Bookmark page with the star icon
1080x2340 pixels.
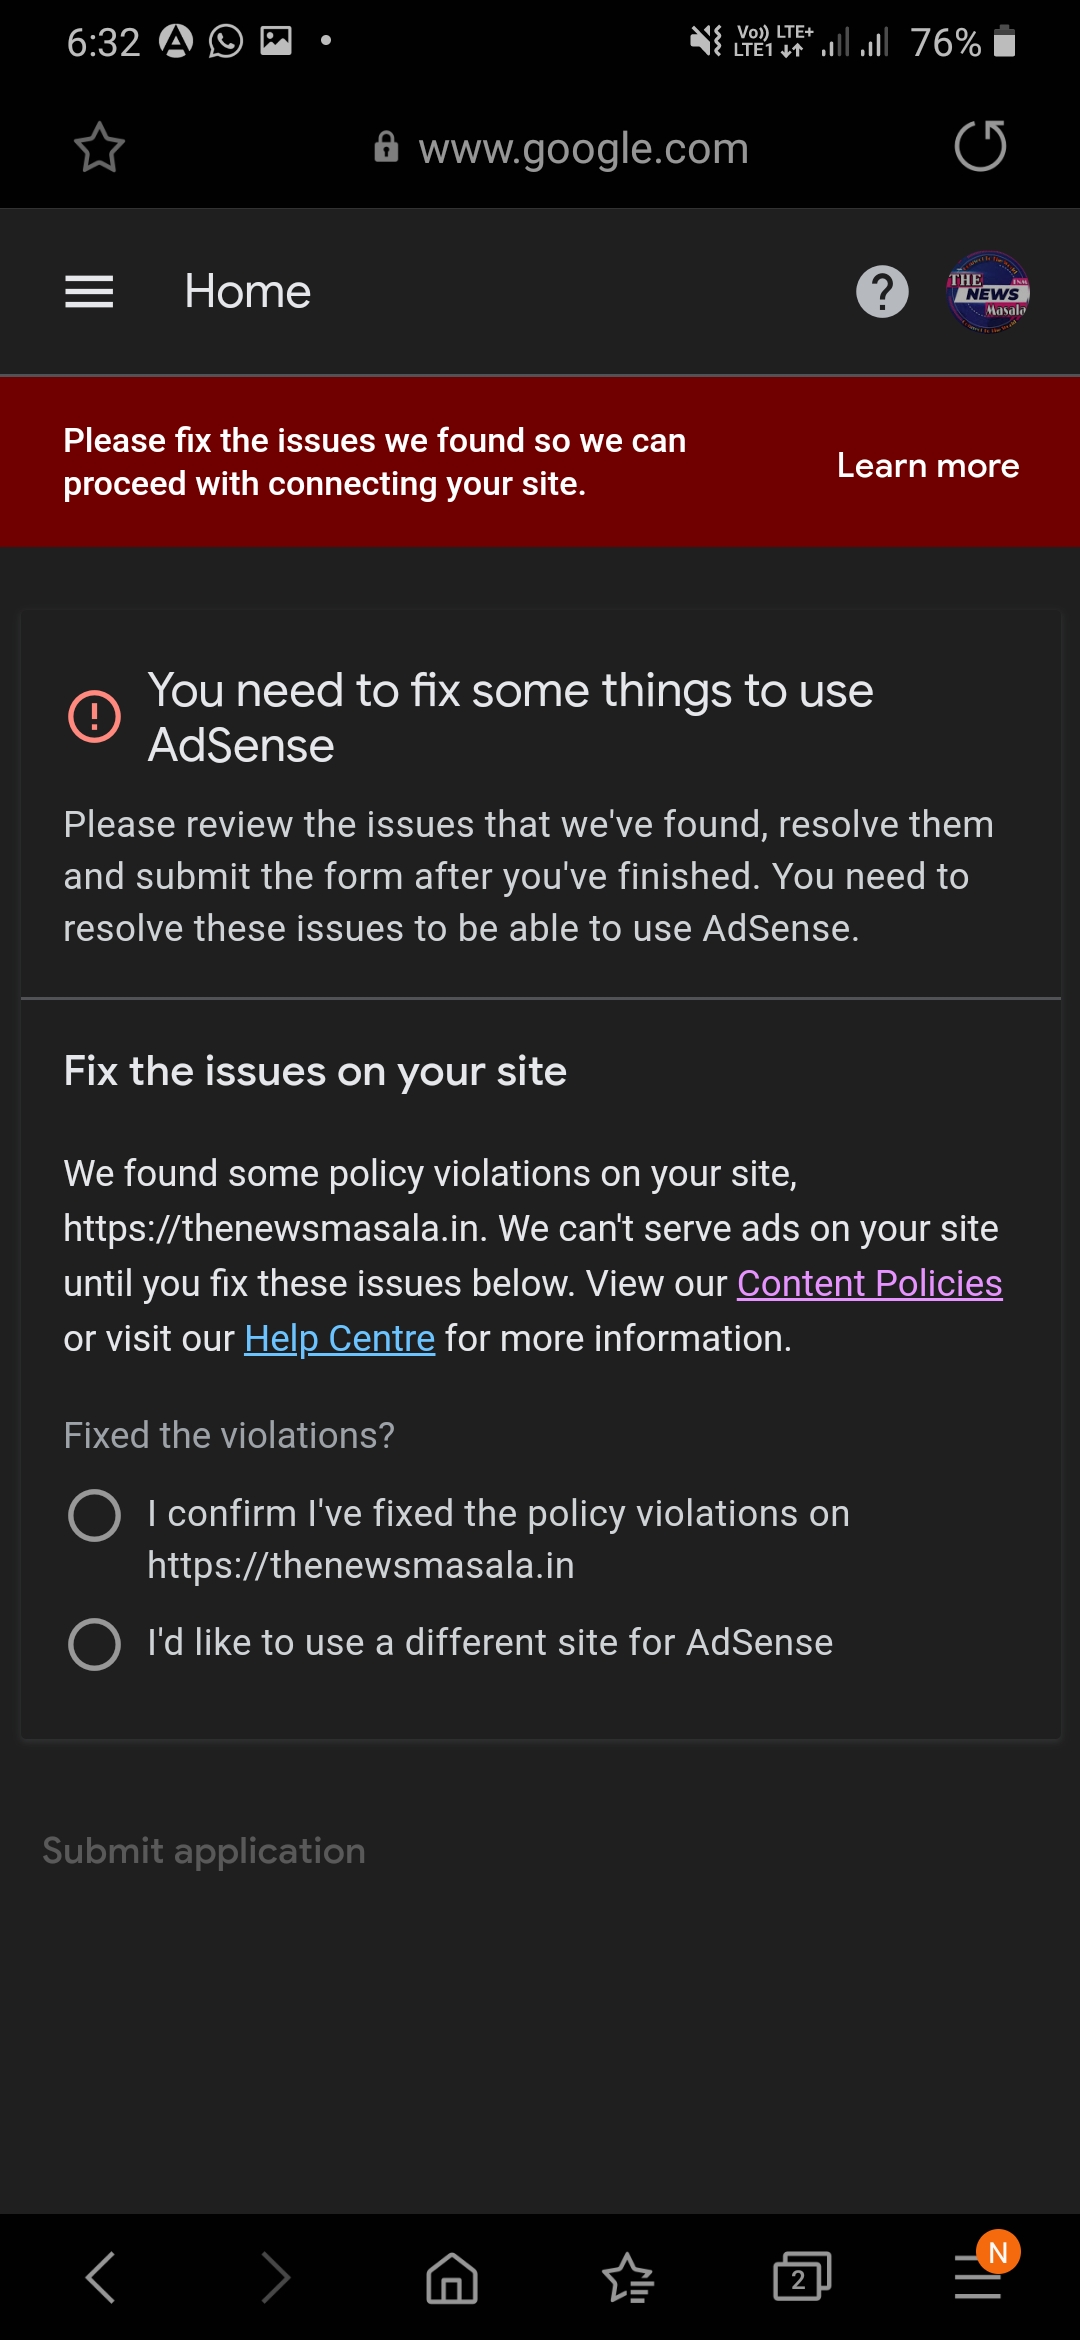pos(99,148)
